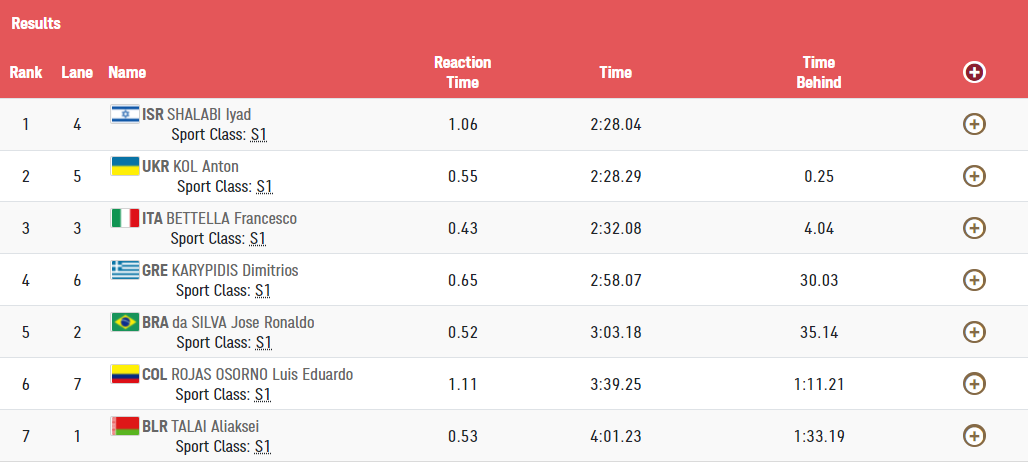The width and height of the screenshot is (1029, 462).
Task: Click the Reaction Time column header
Action: 462,72
